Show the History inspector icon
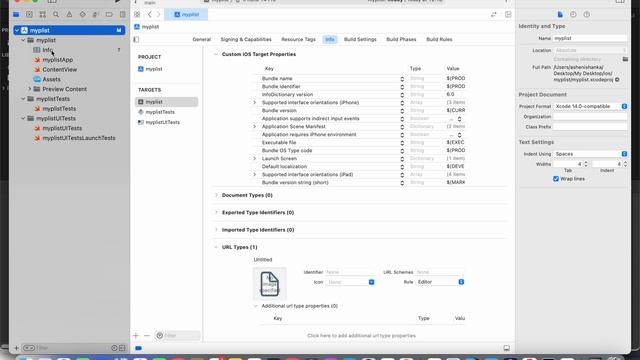Viewport: 640px width, 360px height. [x=573, y=15]
